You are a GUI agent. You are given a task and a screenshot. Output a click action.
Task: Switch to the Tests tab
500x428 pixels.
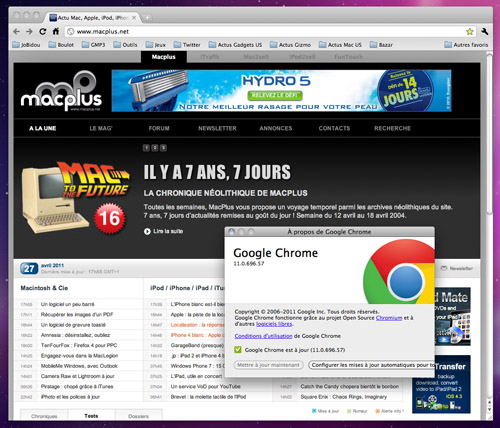pos(91,416)
